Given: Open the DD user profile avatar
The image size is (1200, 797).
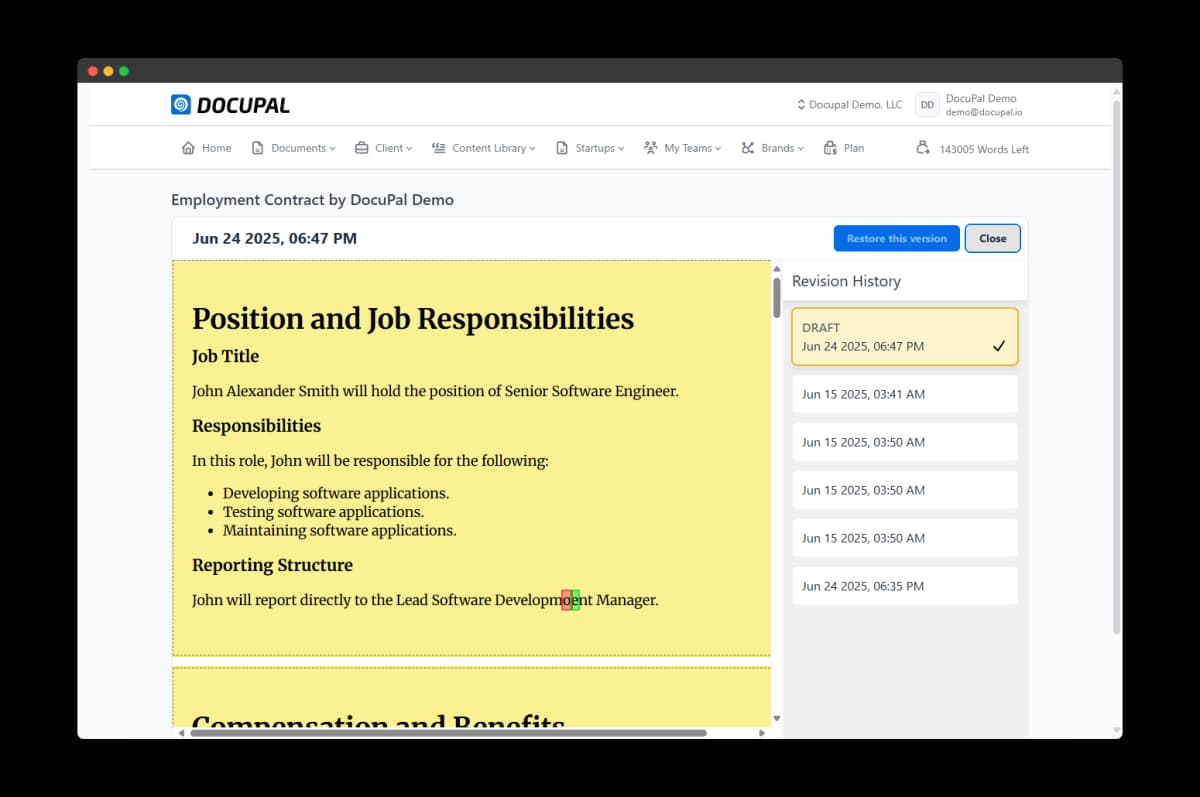Looking at the screenshot, I should point(928,105).
